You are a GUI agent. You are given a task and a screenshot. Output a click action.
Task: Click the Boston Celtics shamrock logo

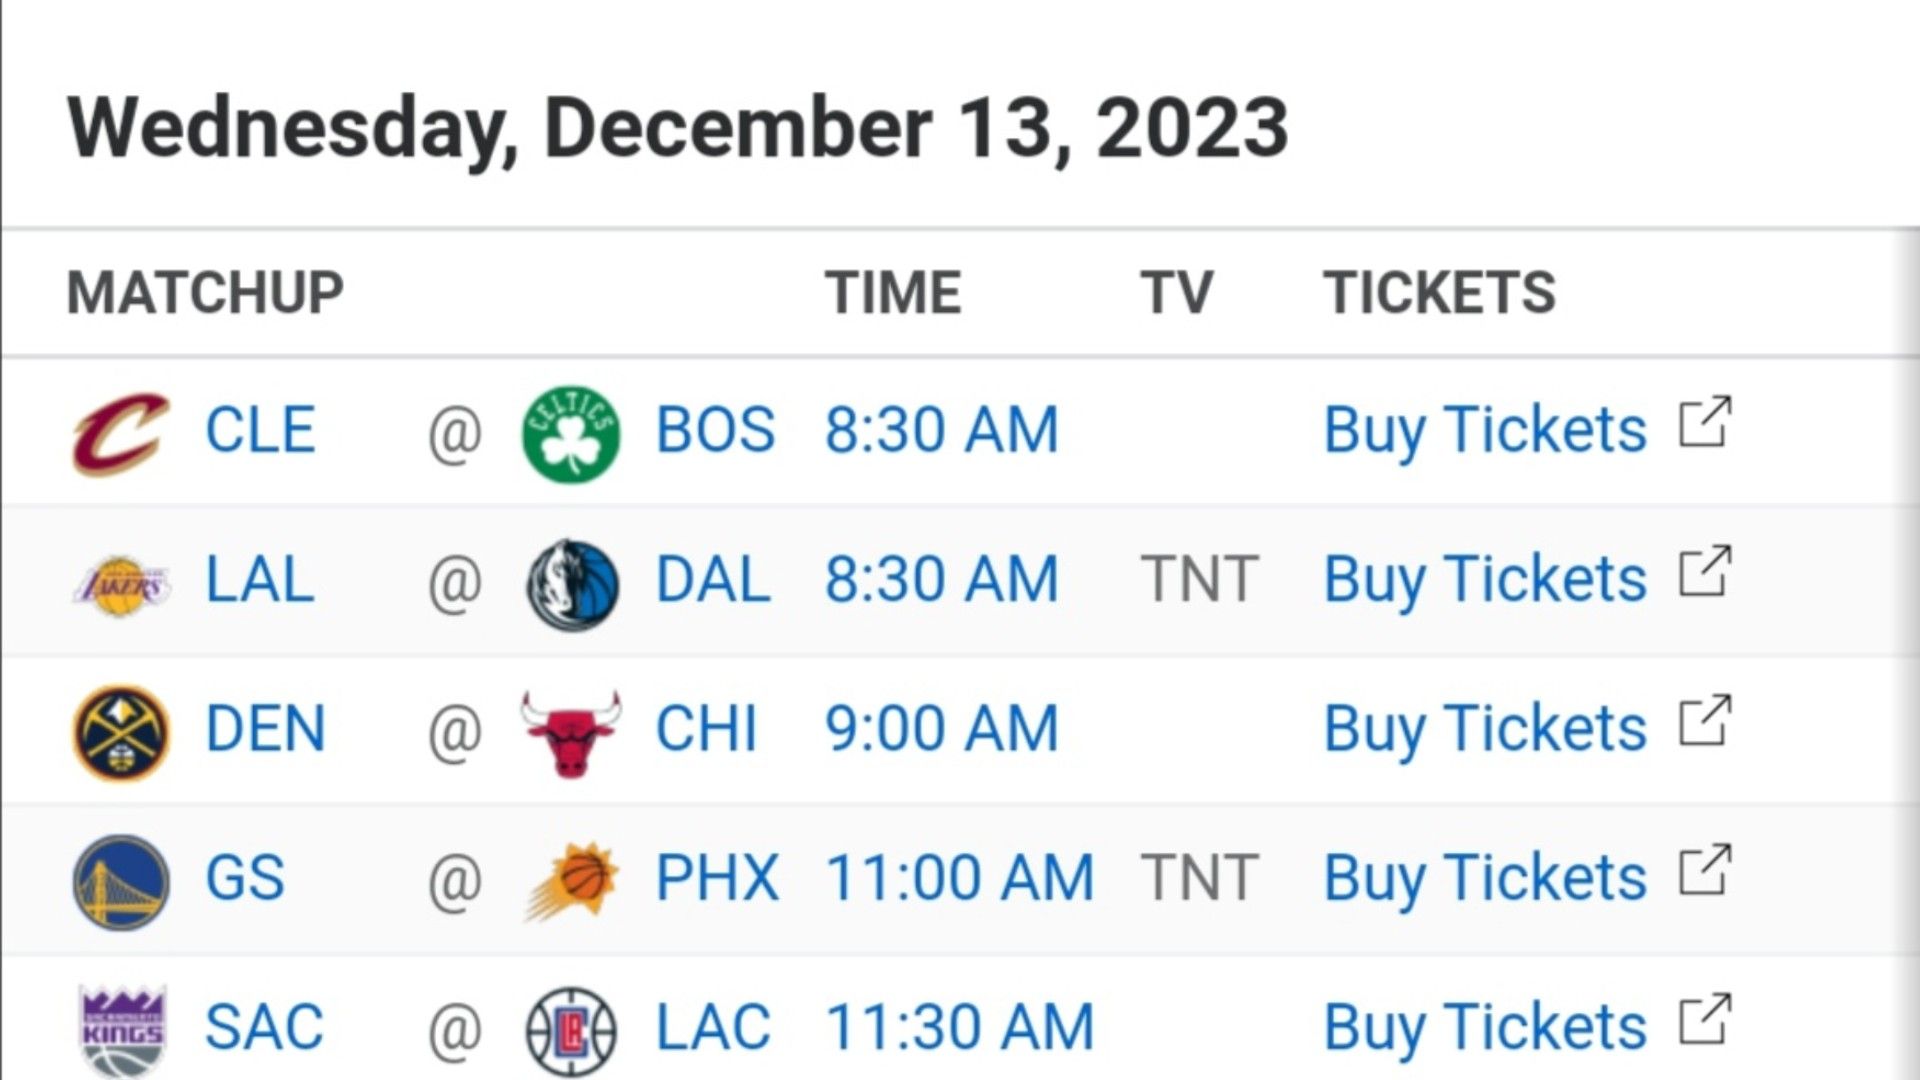pyautogui.click(x=571, y=434)
